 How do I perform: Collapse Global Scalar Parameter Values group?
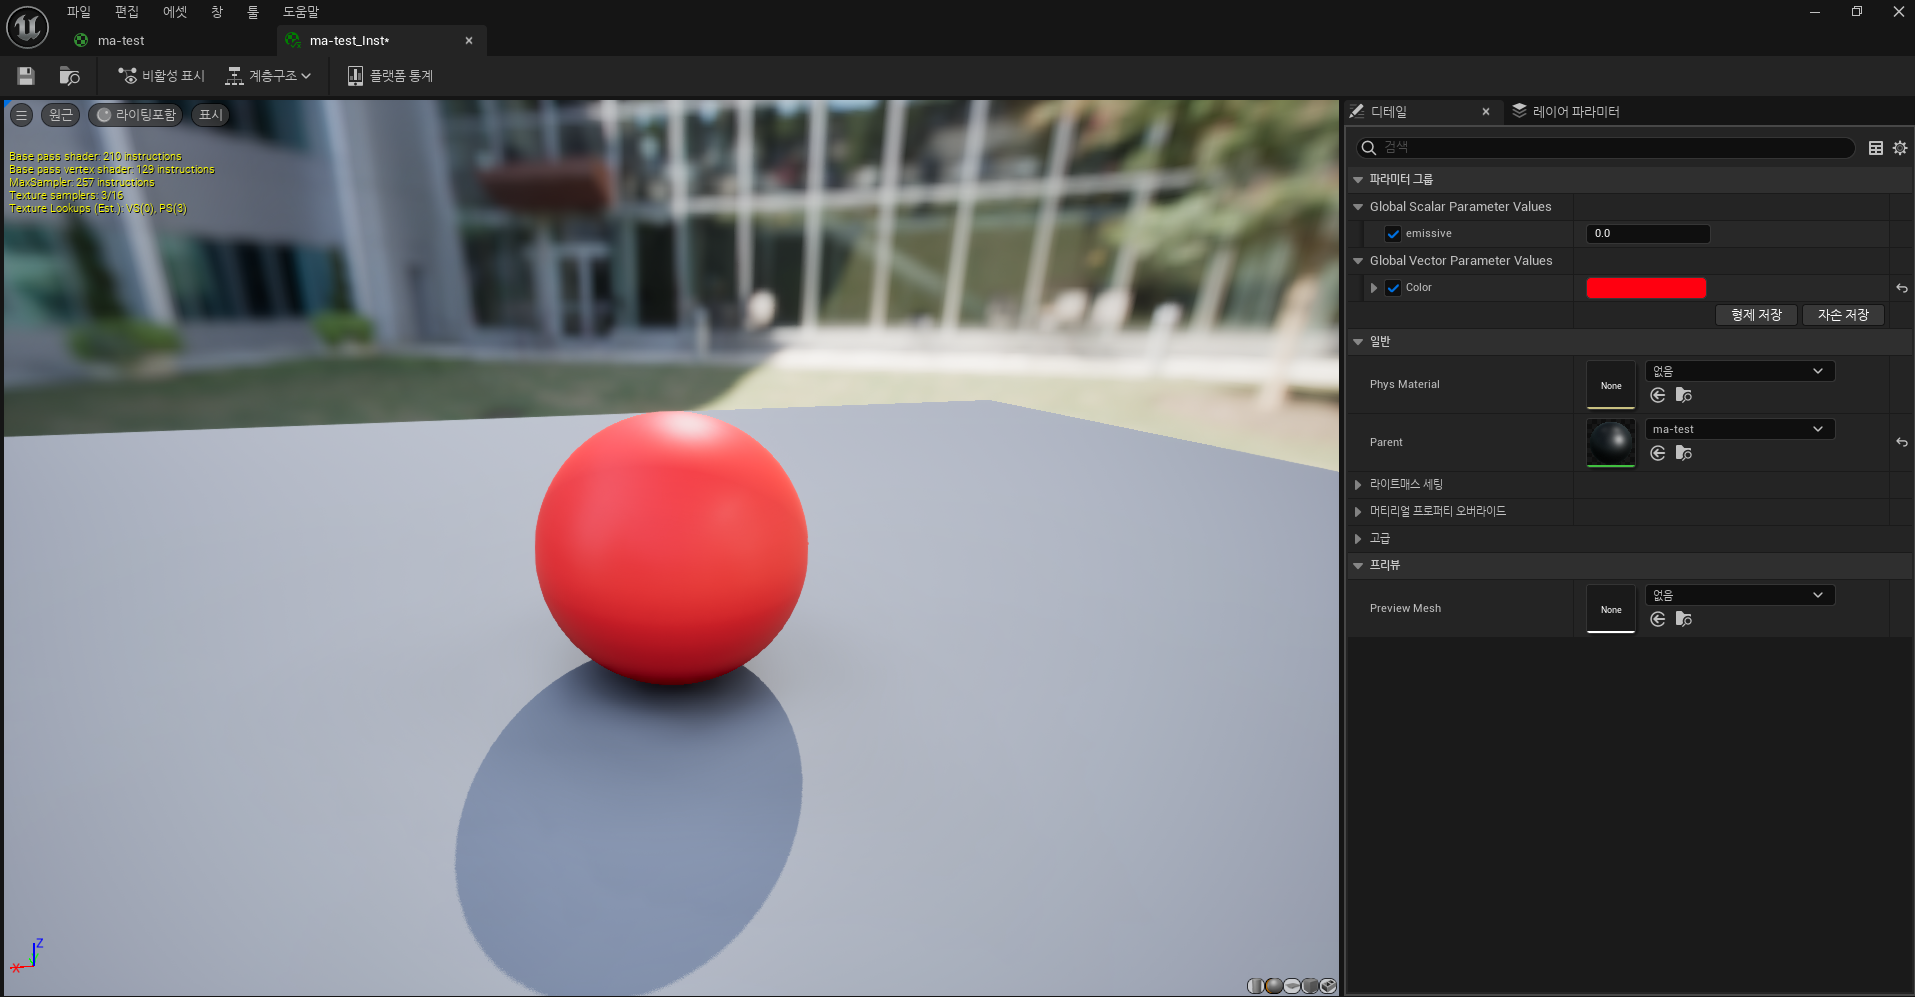pyautogui.click(x=1358, y=207)
